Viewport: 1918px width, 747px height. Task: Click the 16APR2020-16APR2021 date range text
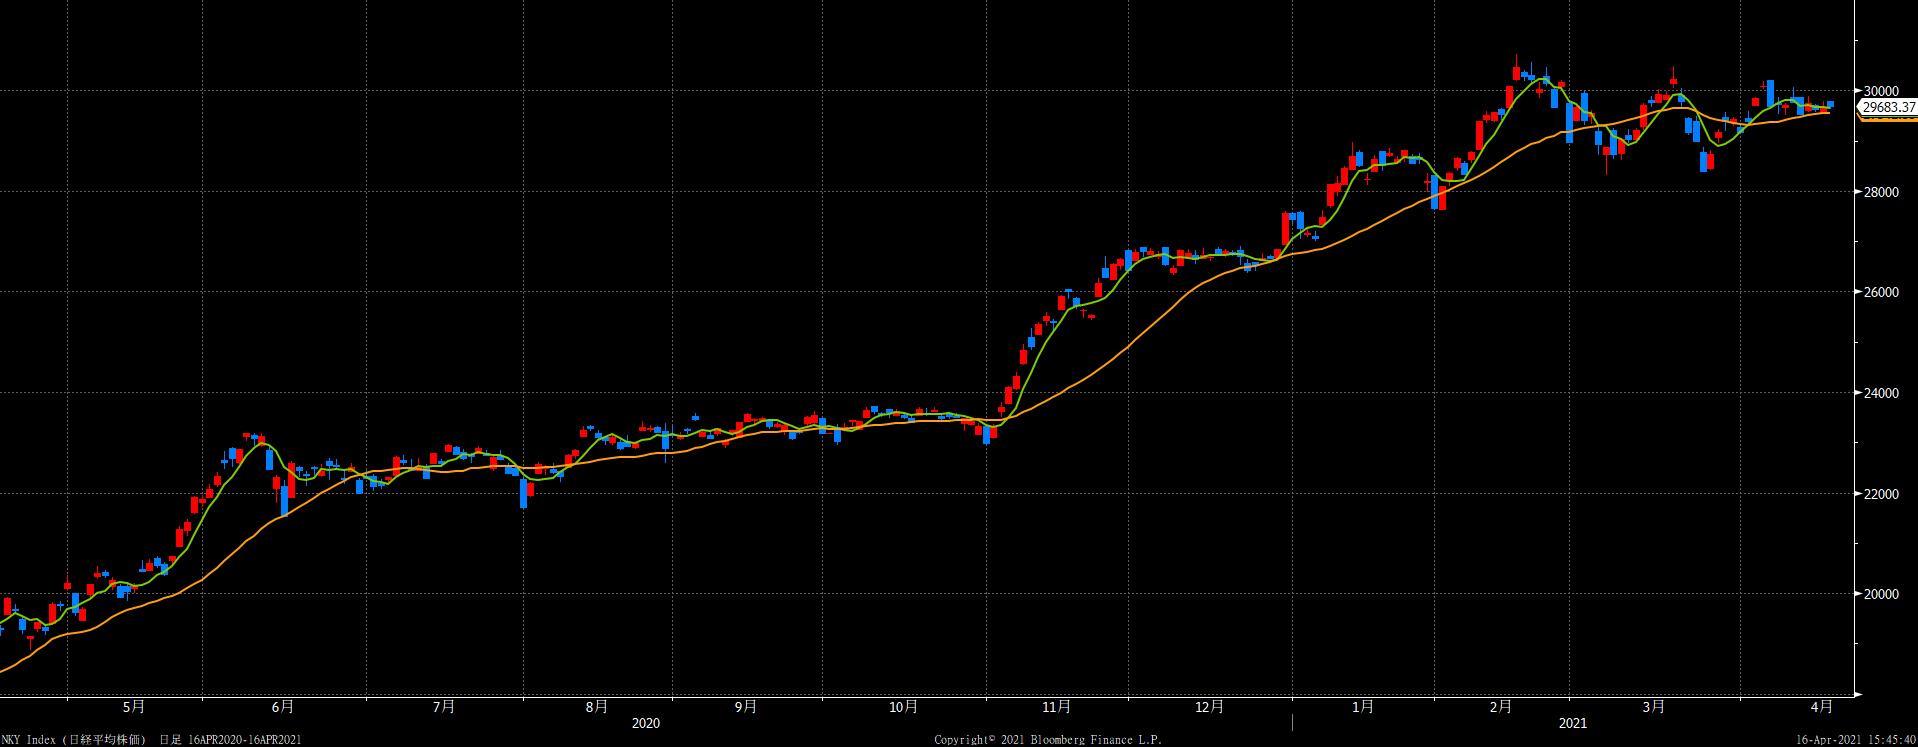(244, 739)
